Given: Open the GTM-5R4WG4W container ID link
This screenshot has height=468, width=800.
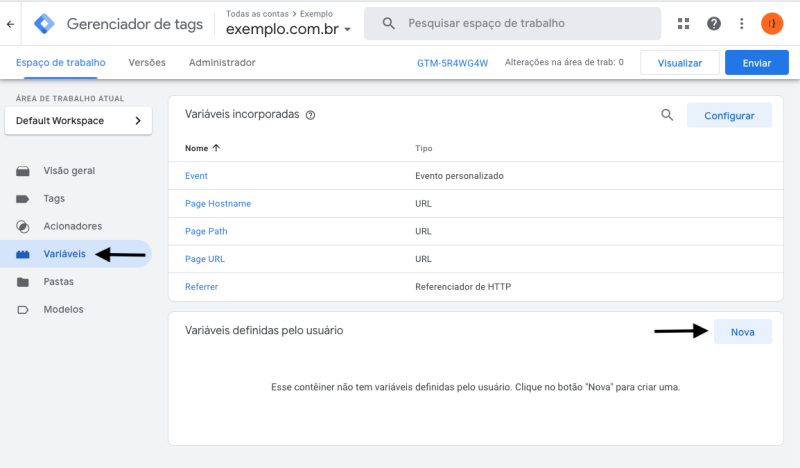Looking at the screenshot, I should [452, 63].
